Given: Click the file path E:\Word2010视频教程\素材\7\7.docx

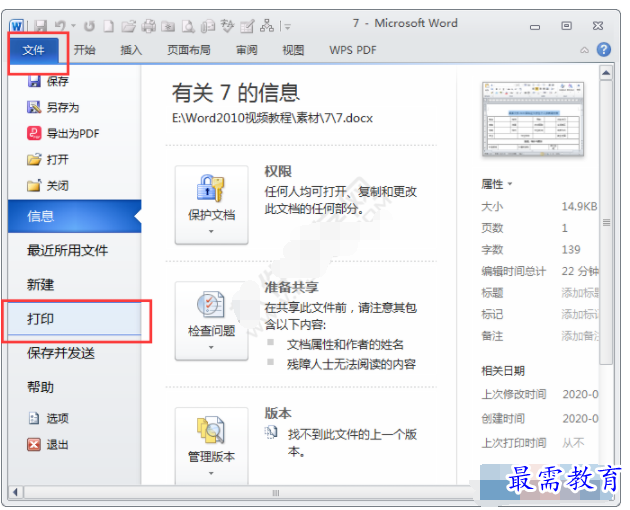Looking at the screenshot, I should coord(272,118).
